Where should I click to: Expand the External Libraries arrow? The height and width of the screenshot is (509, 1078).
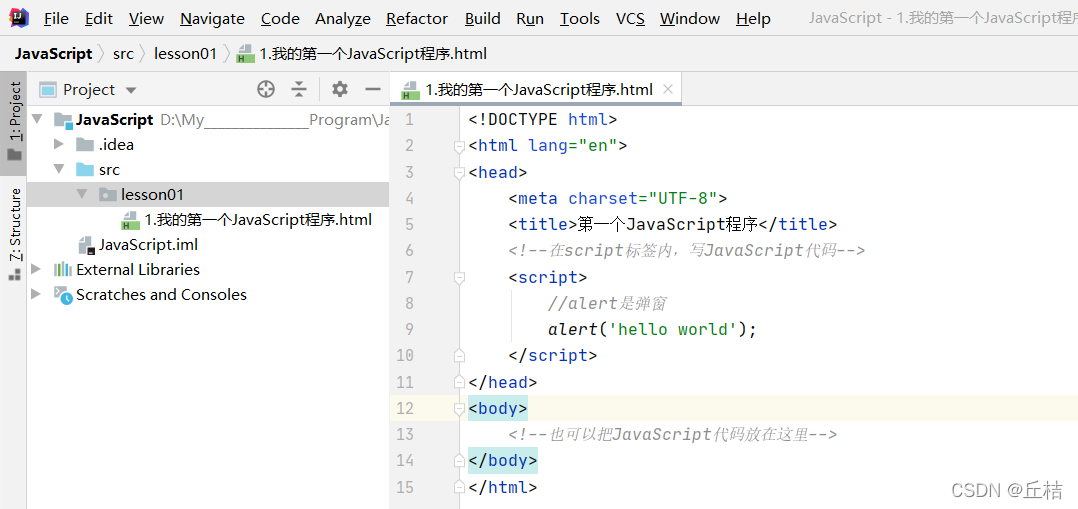[36, 269]
